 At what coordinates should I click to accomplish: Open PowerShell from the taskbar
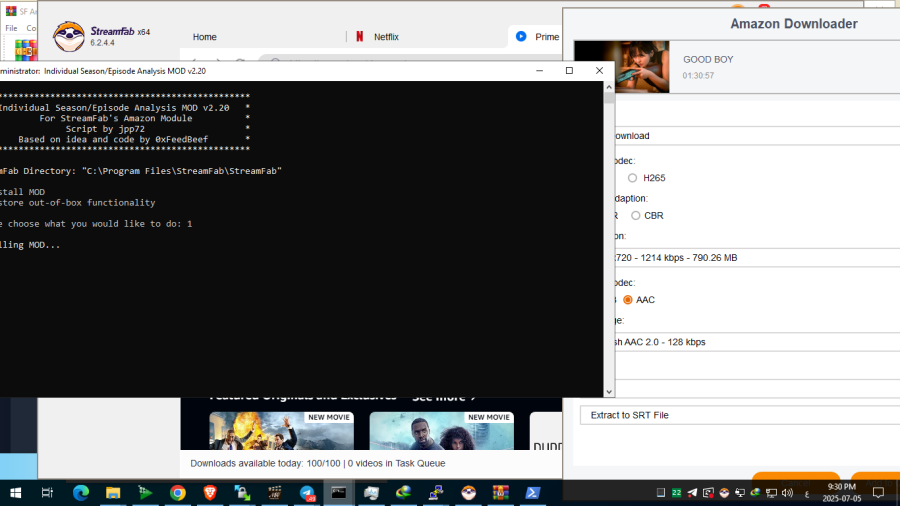tap(533, 493)
